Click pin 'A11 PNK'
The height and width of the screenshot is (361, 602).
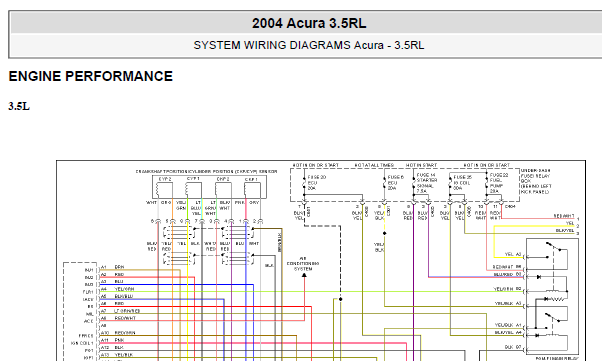[112, 340]
